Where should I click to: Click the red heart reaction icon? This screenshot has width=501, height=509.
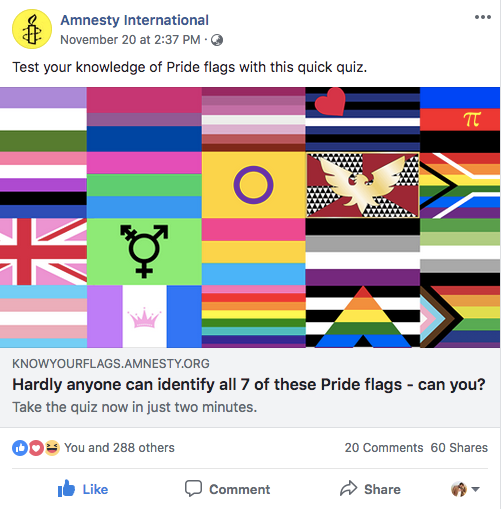pos(36,448)
